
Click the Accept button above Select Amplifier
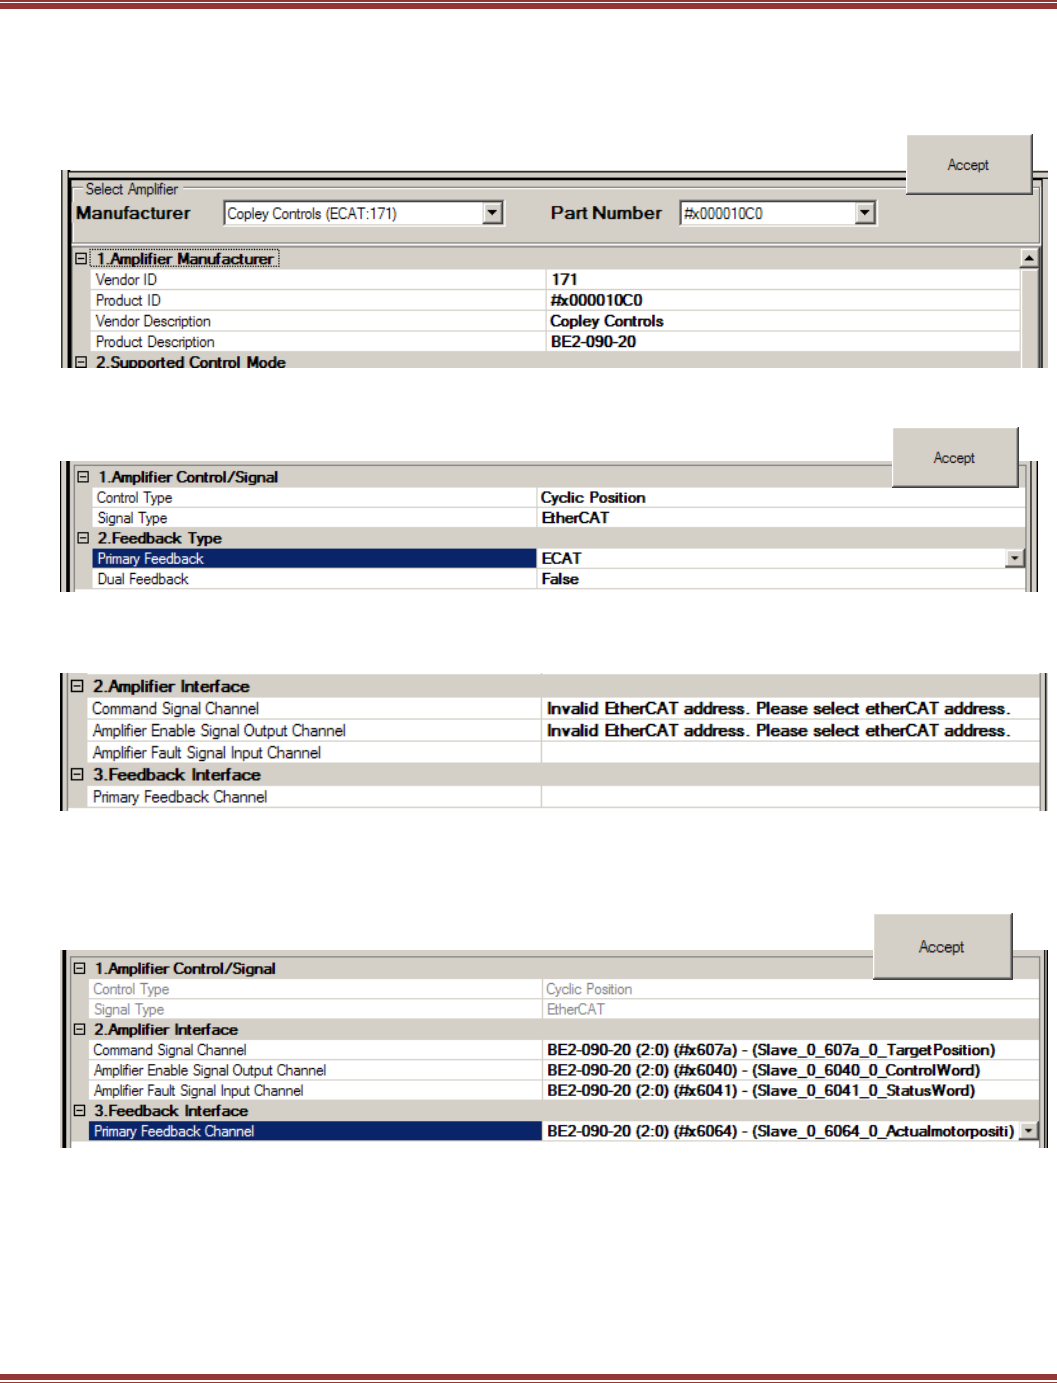pyautogui.click(x=968, y=164)
